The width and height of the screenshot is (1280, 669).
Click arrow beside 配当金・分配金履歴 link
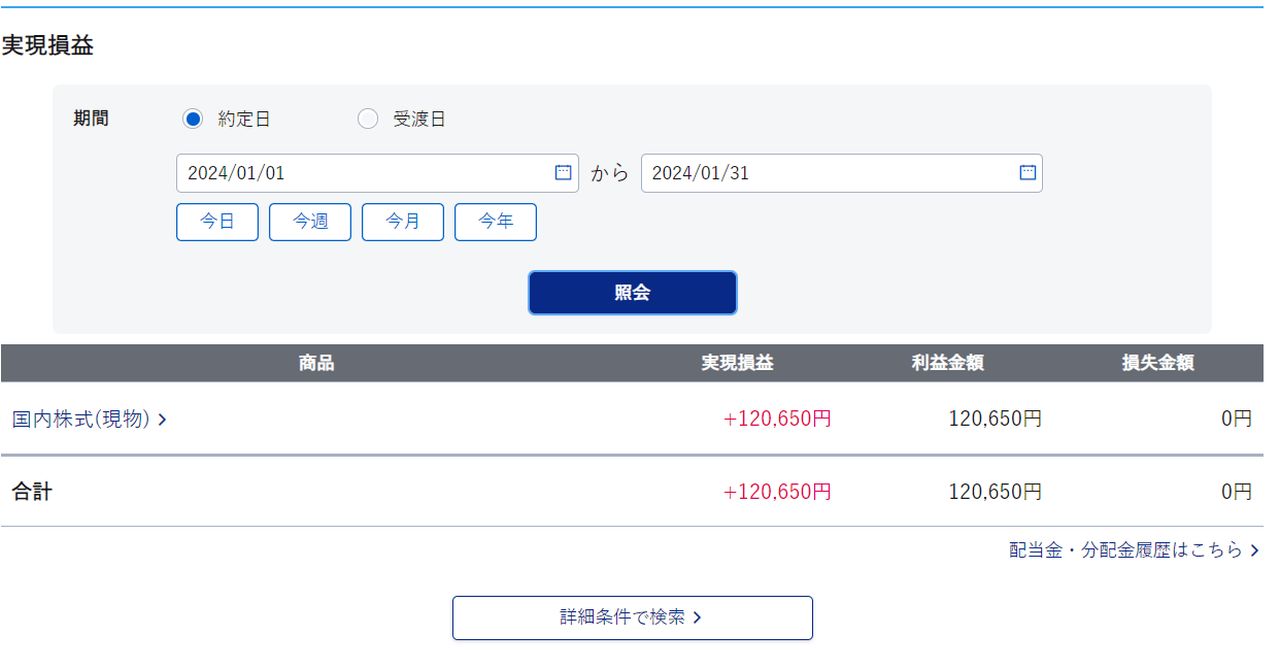click(x=1255, y=550)
